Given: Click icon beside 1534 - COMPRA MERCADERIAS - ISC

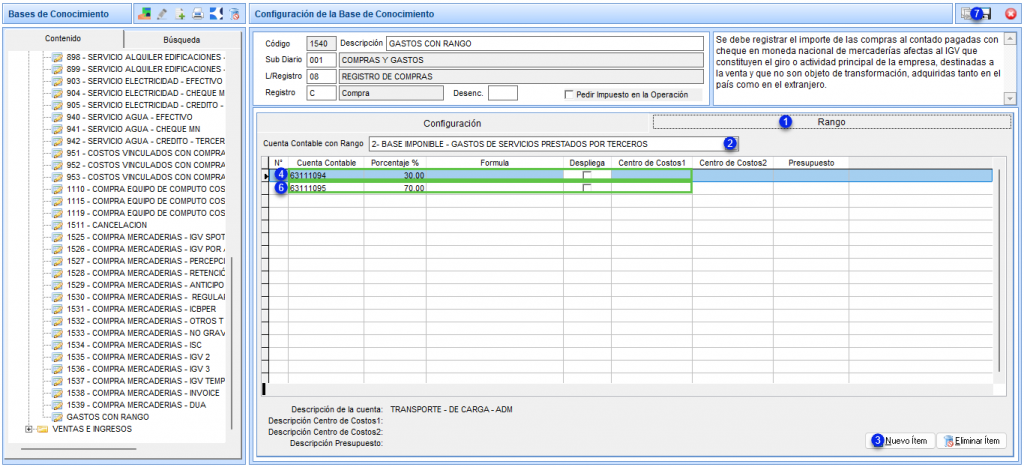Looking at the screenshot, I should click(57, 345).
